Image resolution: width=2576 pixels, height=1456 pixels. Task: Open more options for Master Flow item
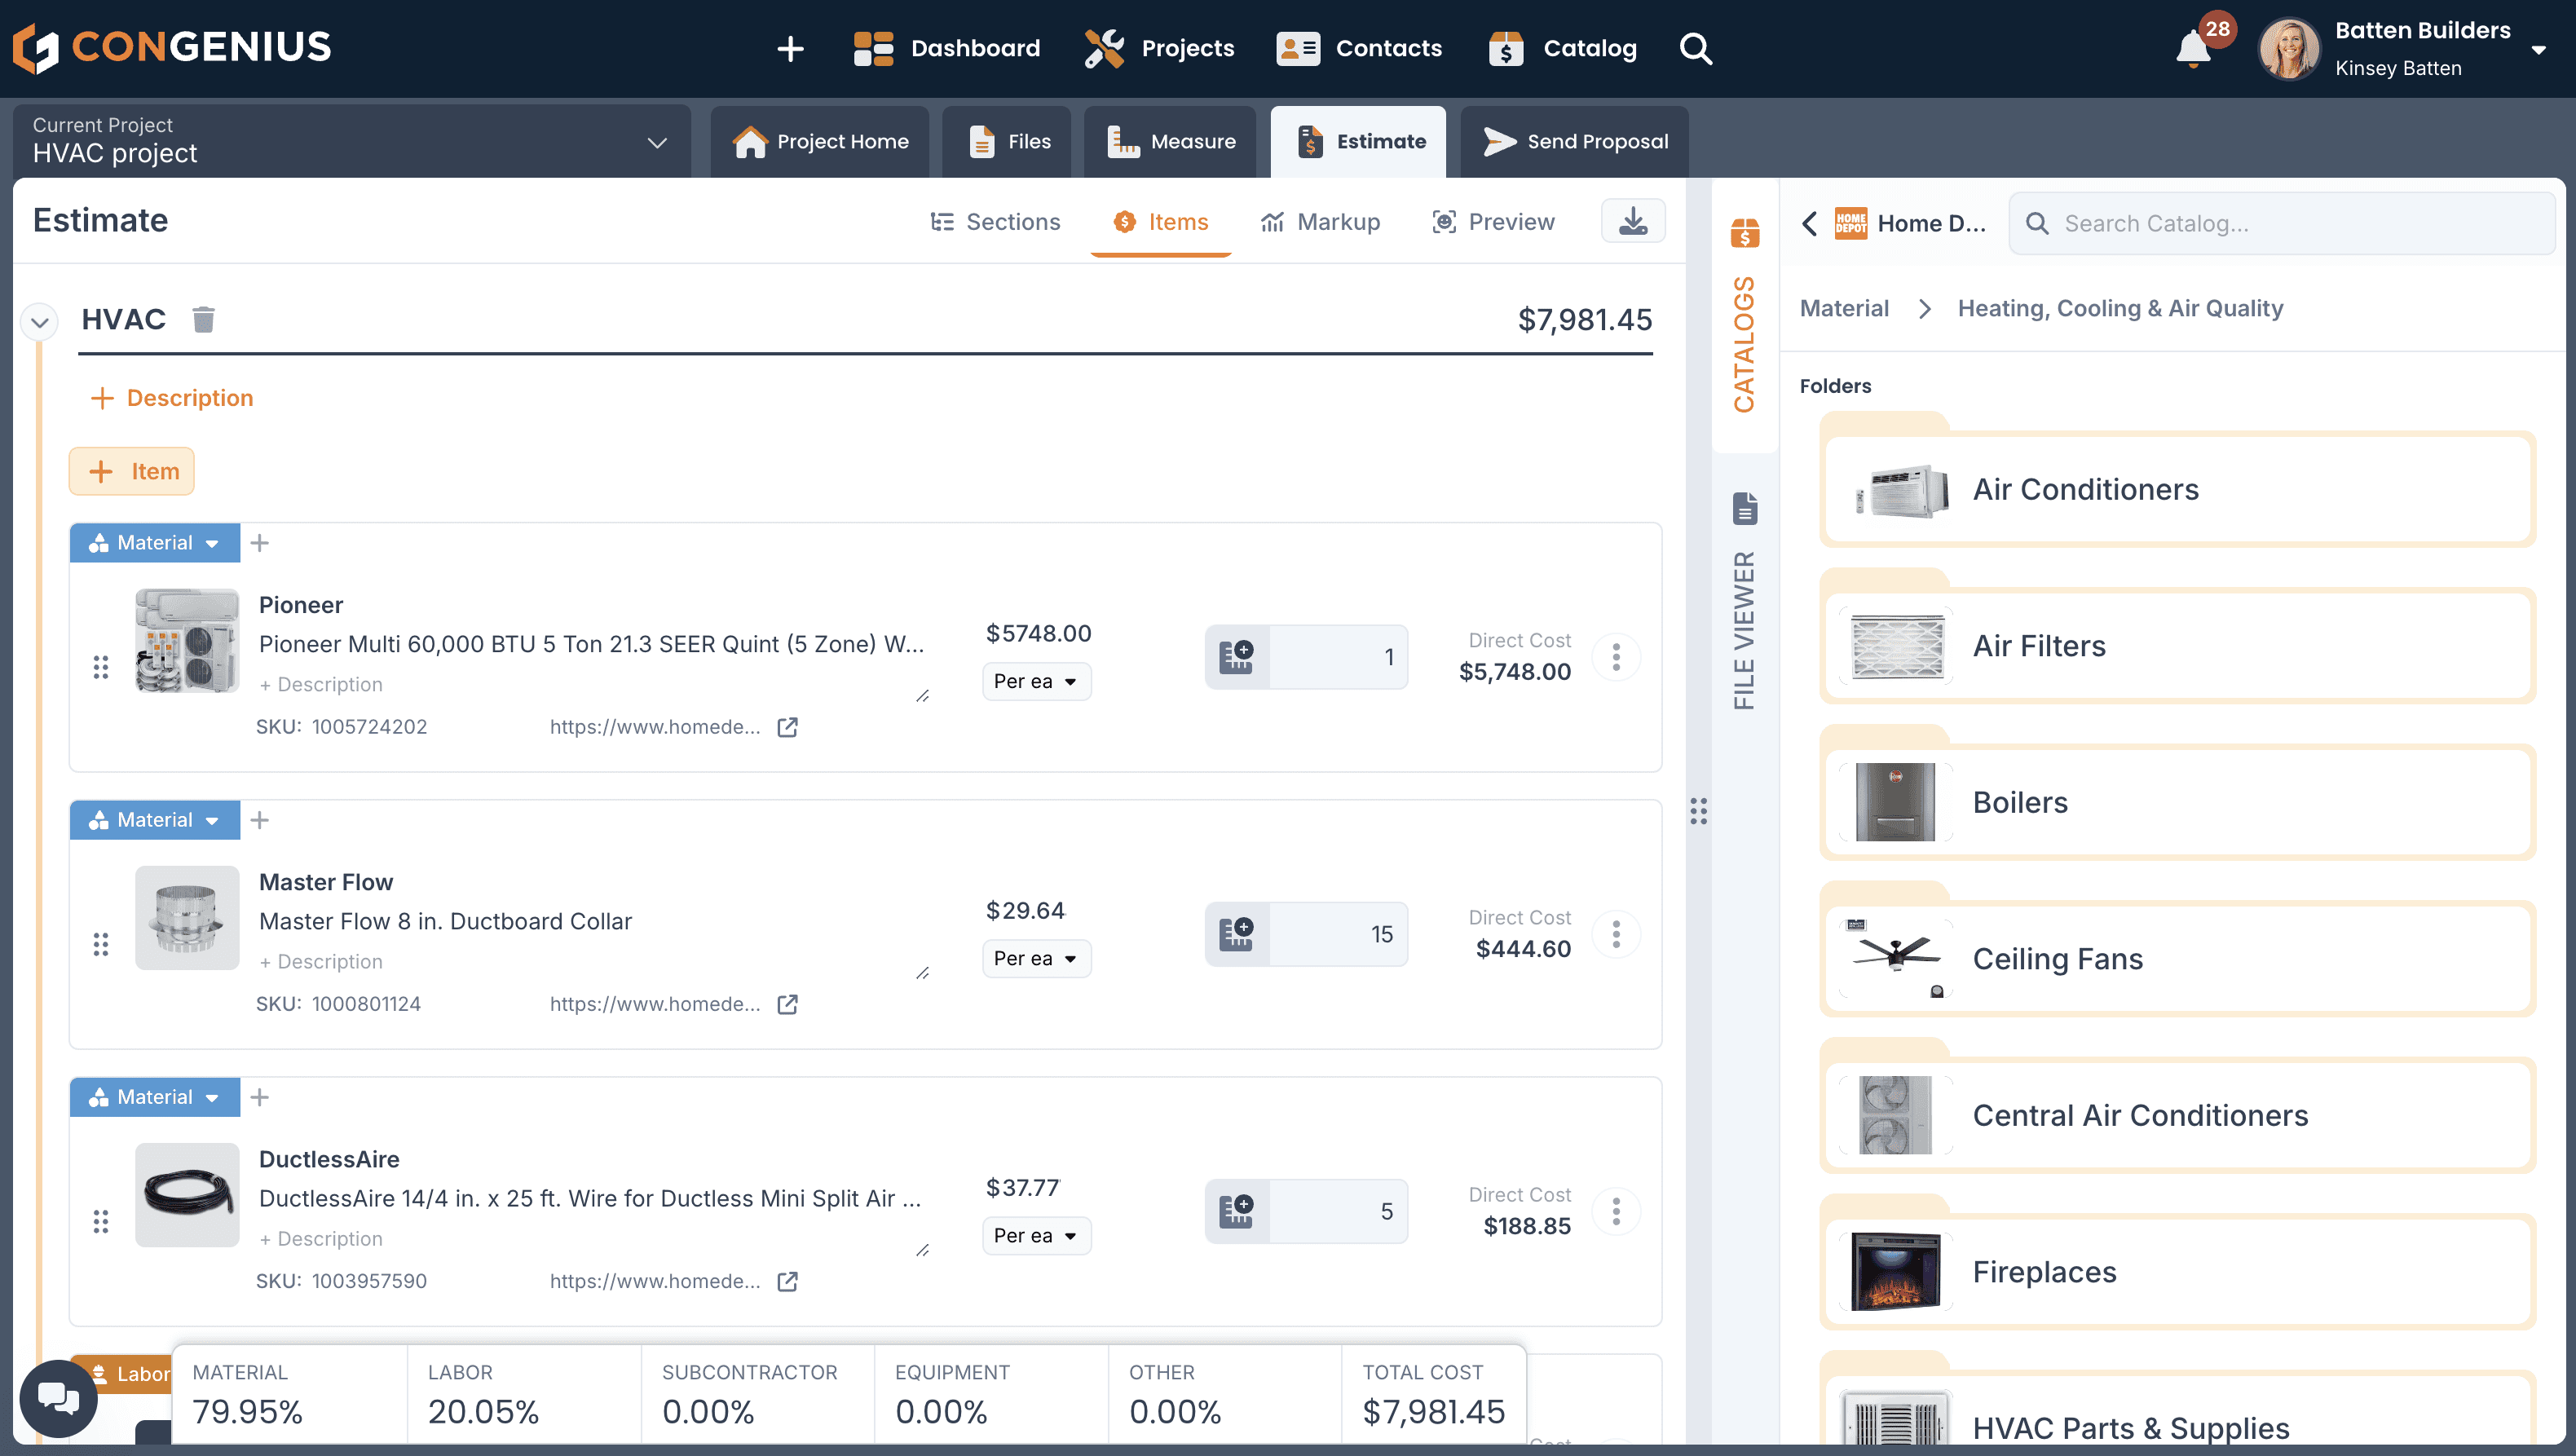(x=1616, y=934)
